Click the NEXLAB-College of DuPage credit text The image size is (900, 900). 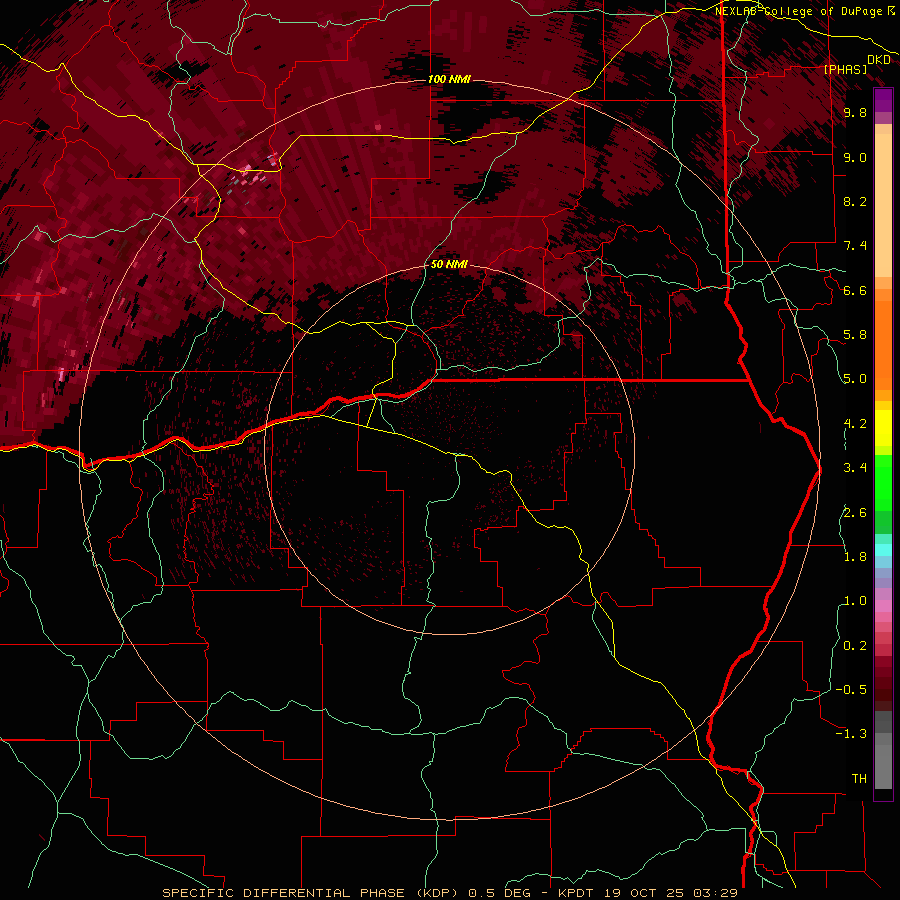click(x=799, y=11)
